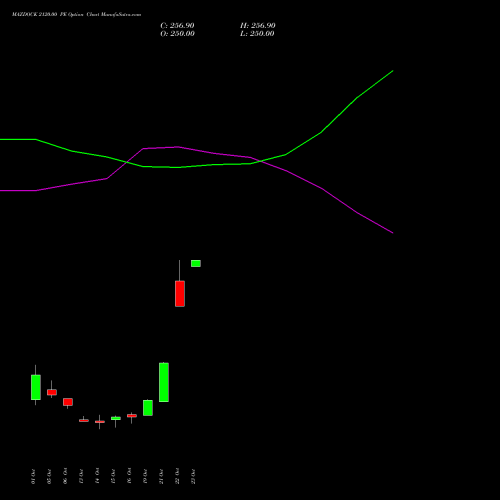The width and height of the screenshot is (500, 500).
Task: Click the end of the falling purple indicator line
Action: (393, 233)
